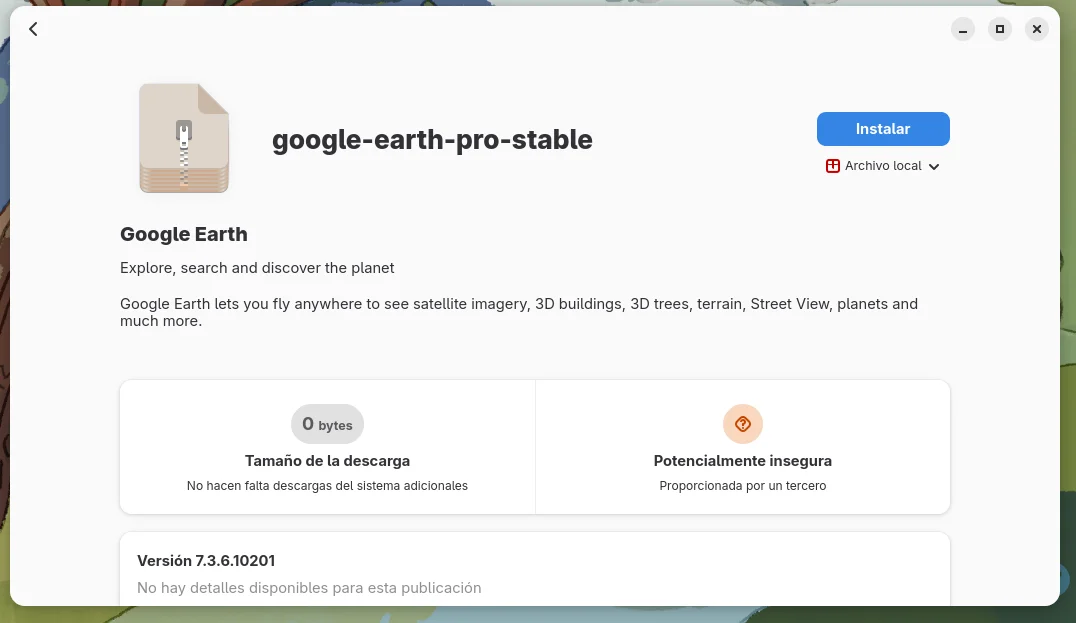The height and width of the screenshot is (623, 1076).
Task: Click the 0 bytes size badge
Action: [x=327, y=424]
